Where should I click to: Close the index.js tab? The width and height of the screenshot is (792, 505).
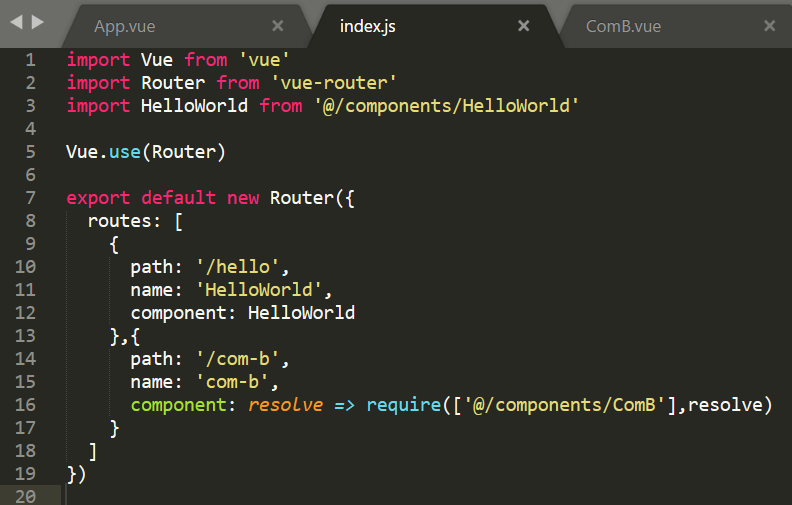click(524, 26)
